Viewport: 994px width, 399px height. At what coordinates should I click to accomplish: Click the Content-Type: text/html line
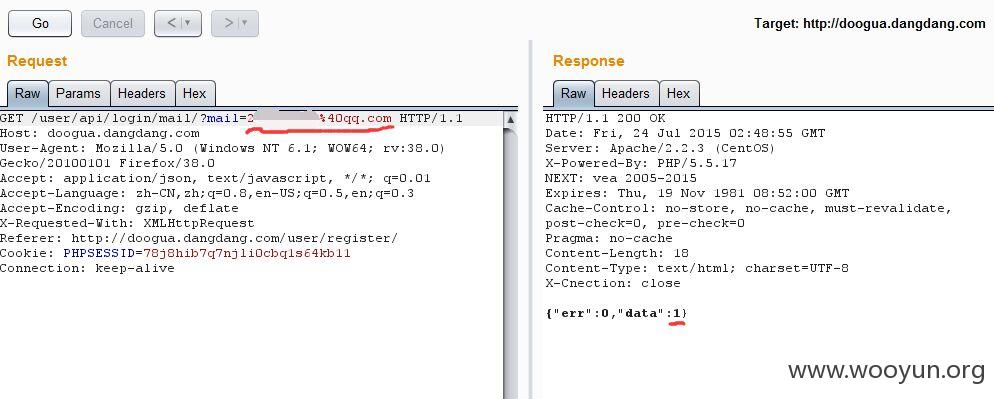click(x=697, y=268)
